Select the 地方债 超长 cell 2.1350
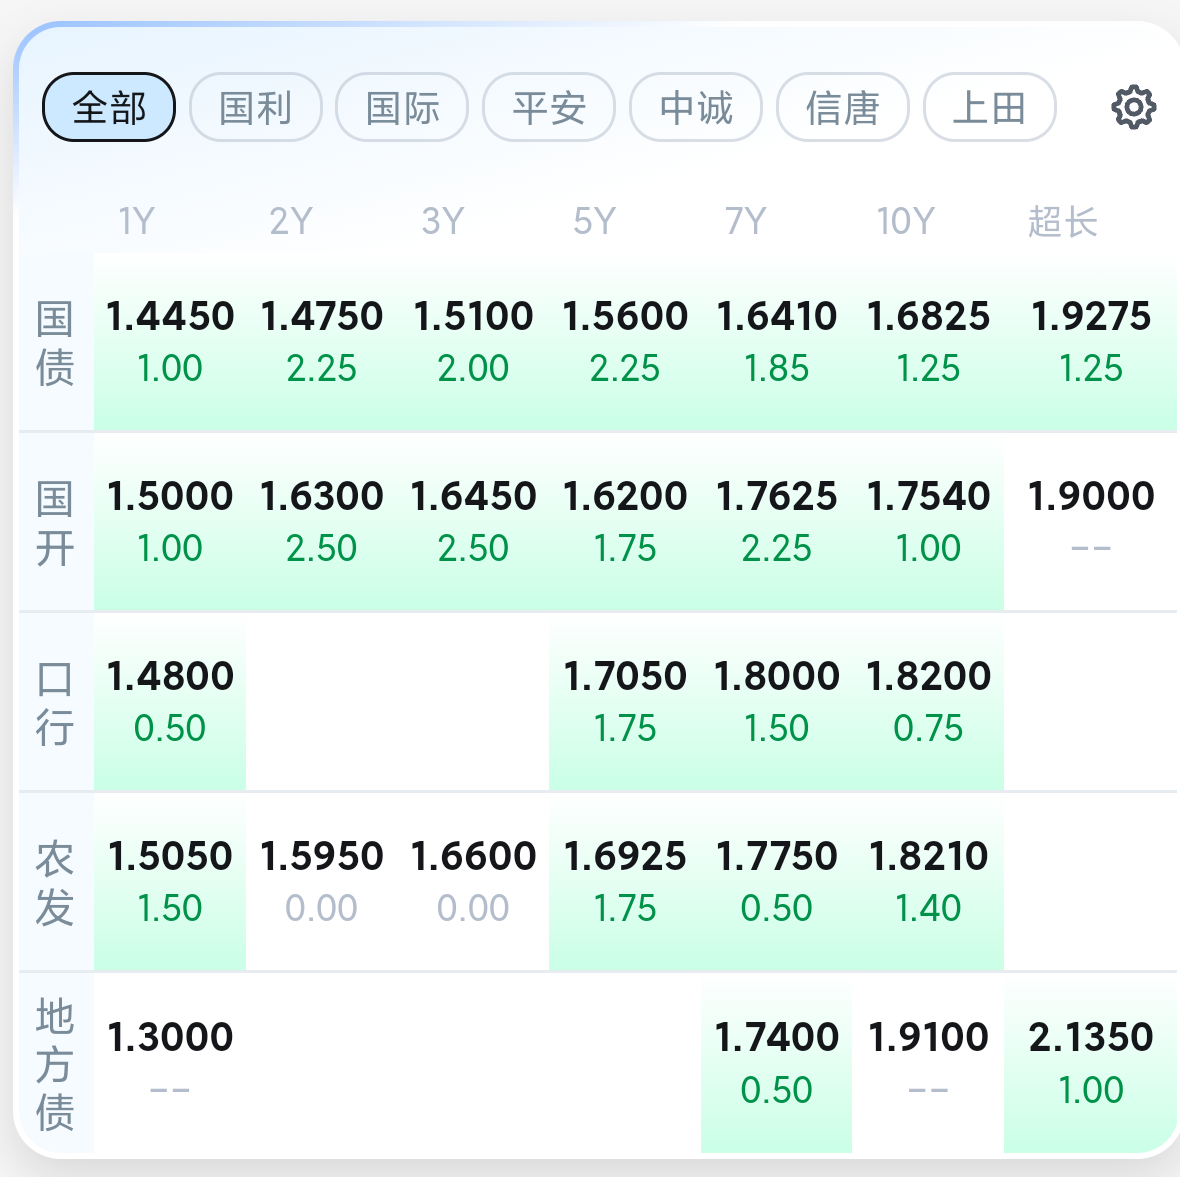This screenshot has height=1177, width=1180. tap(1090, 1063)
